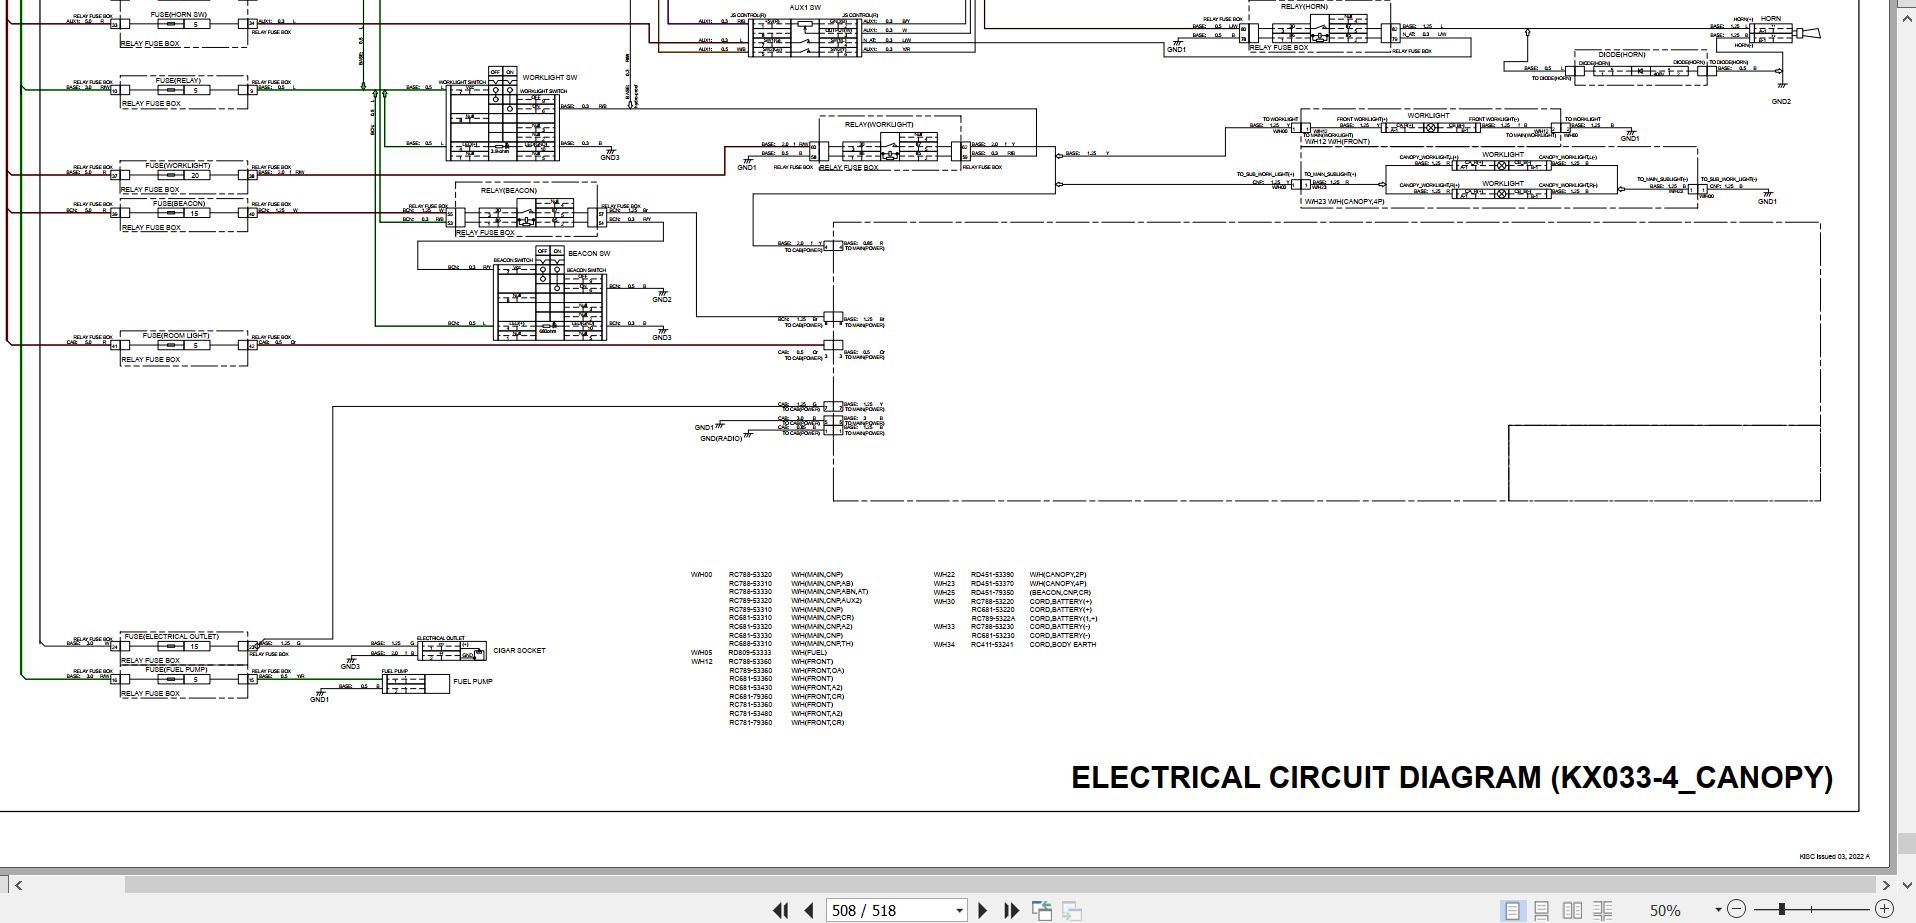
Task: Click the FUSE(BEACON) label
Action: 179,203
